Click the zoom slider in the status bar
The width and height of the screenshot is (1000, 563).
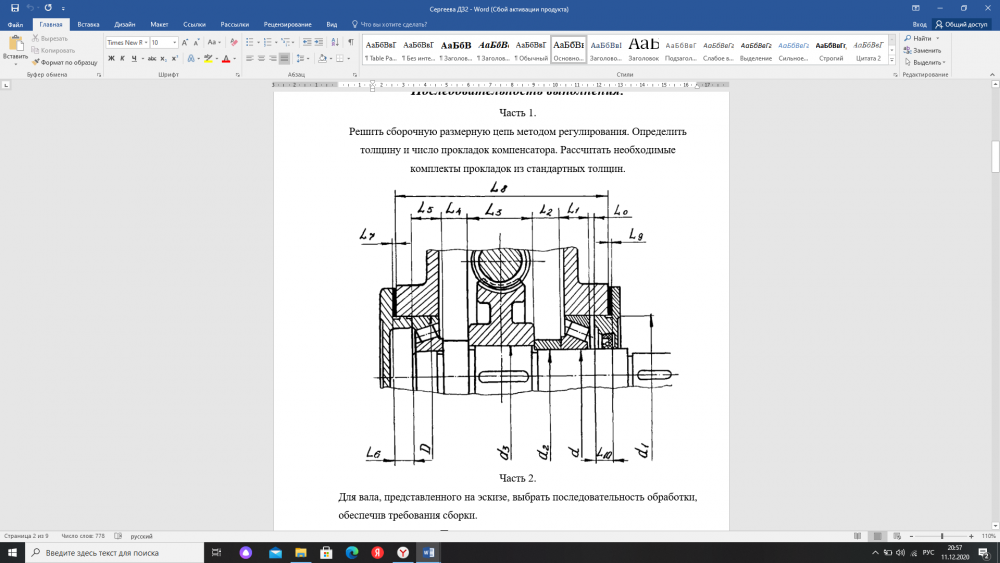coord(942,536)
